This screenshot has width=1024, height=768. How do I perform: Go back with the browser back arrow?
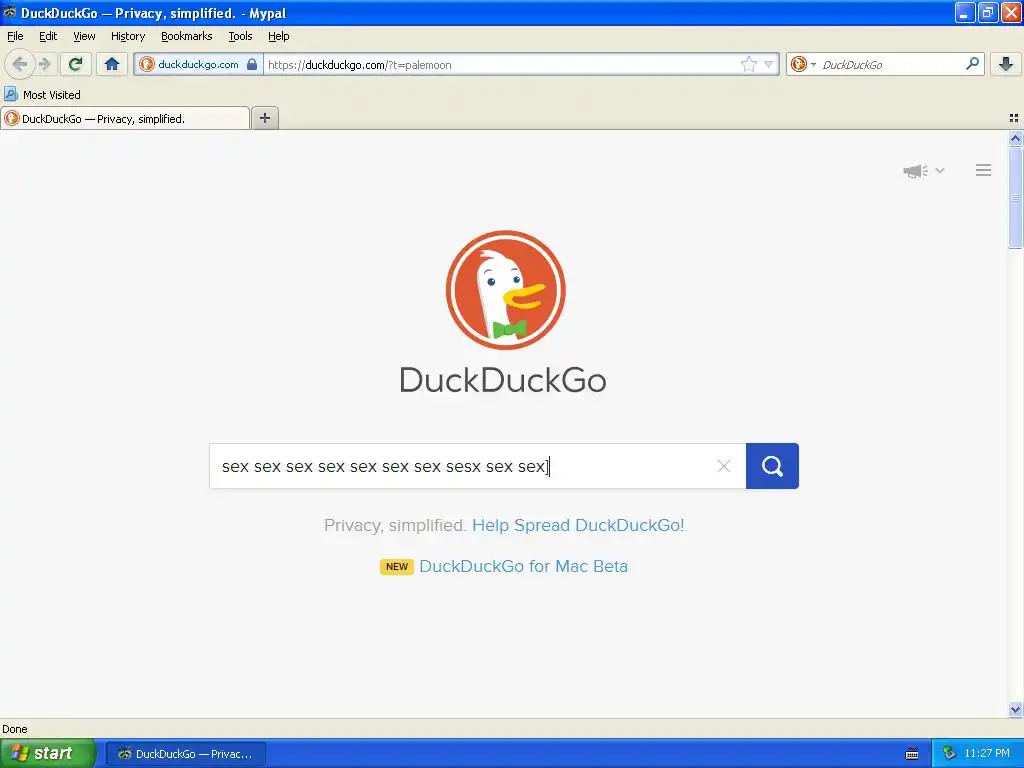pyautogui.click(x=20, y=64)
